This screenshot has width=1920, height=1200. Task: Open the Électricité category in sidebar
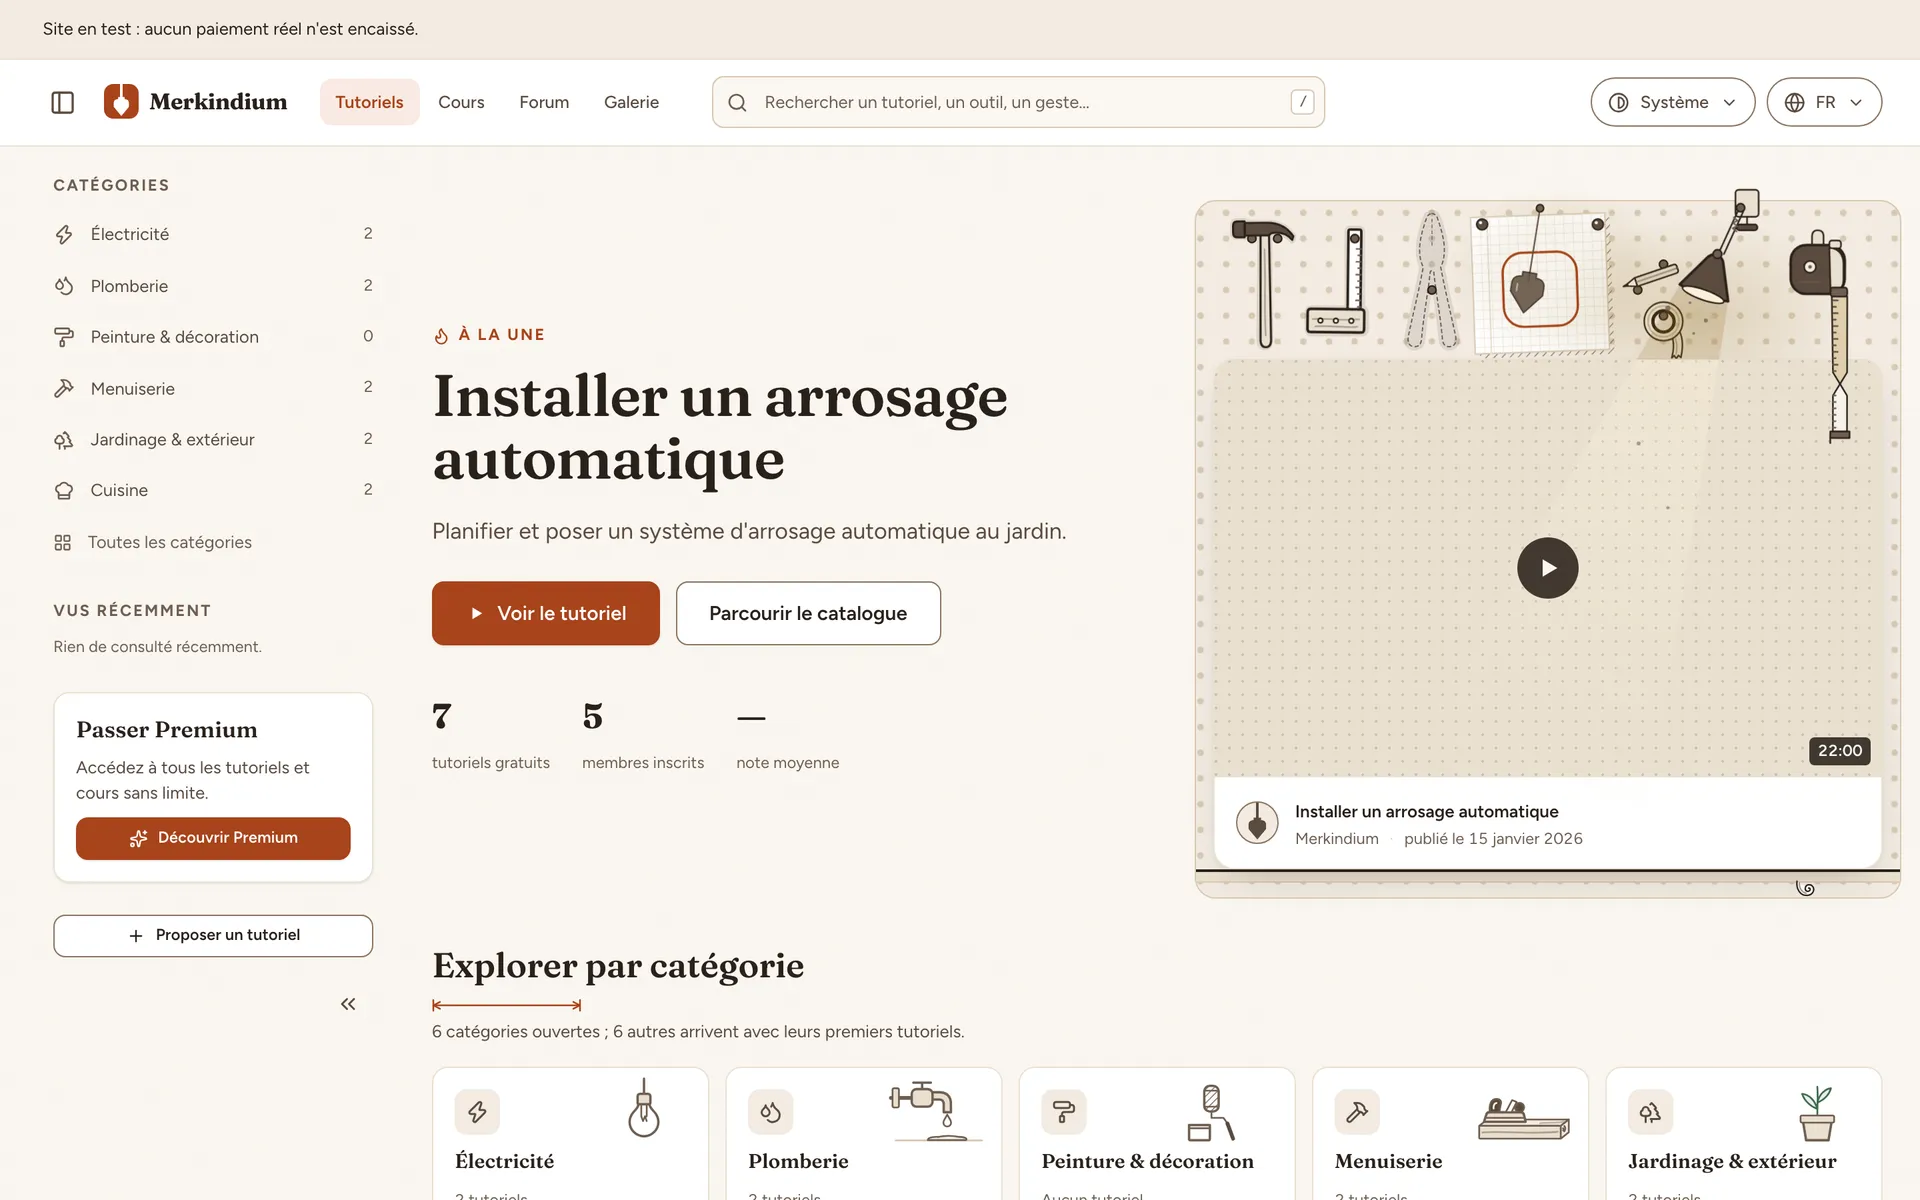213,234
